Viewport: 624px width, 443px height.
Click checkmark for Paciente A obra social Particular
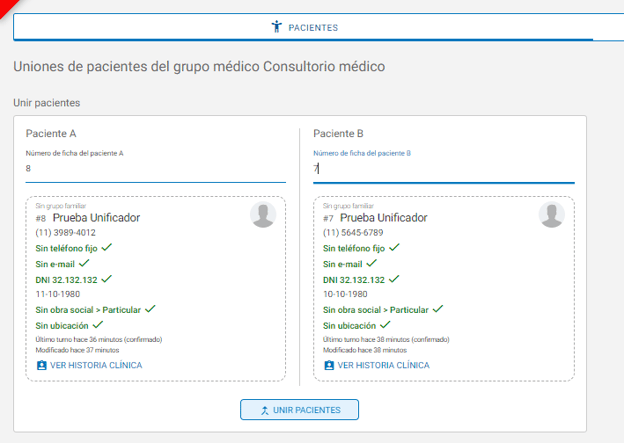150,310
